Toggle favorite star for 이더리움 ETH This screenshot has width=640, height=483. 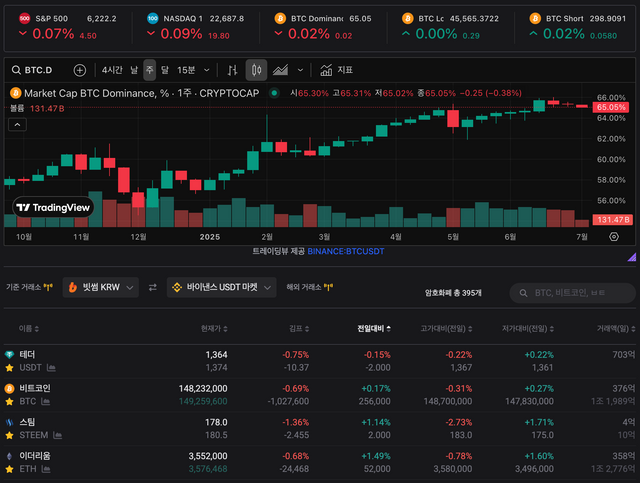point(9,470)
